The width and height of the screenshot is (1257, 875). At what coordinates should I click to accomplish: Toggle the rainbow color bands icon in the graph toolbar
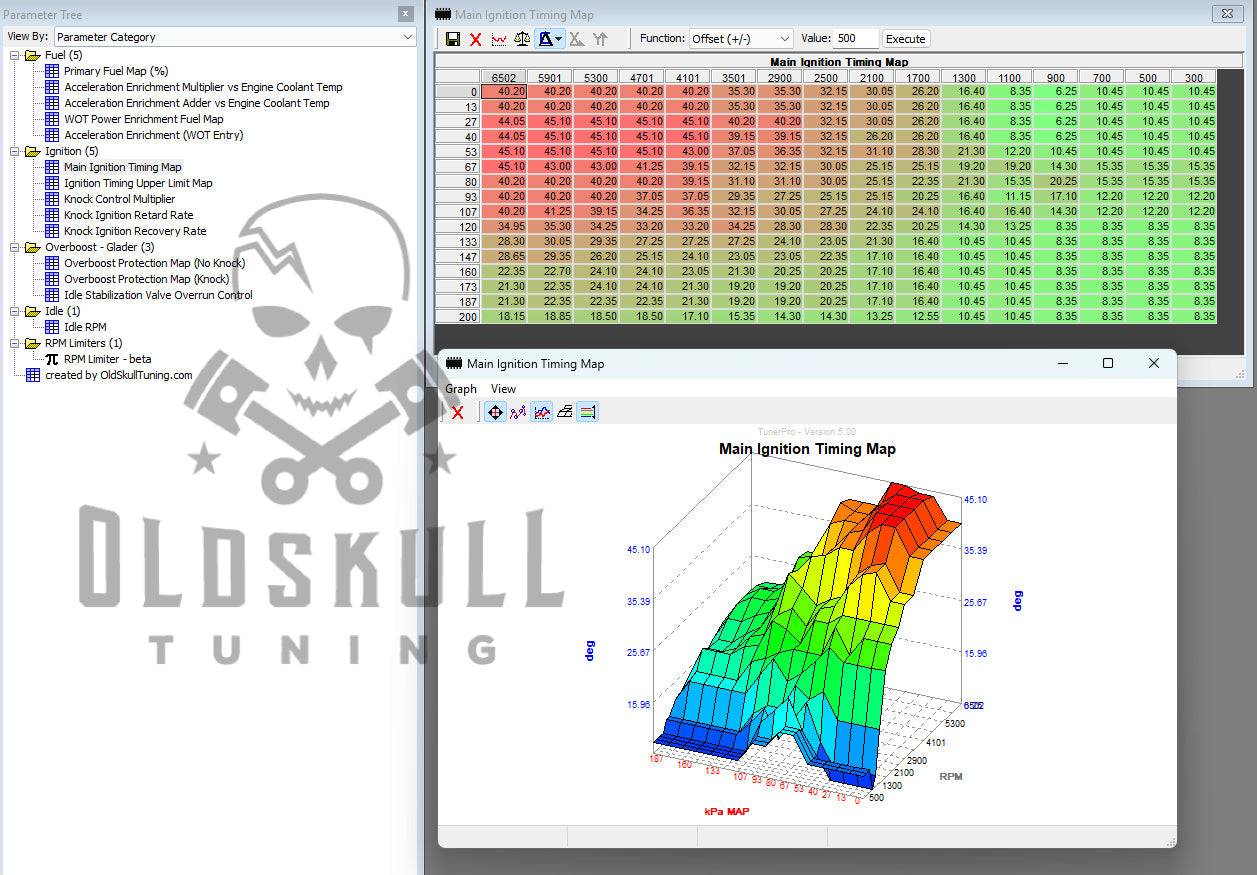click(x=587, y=412)
